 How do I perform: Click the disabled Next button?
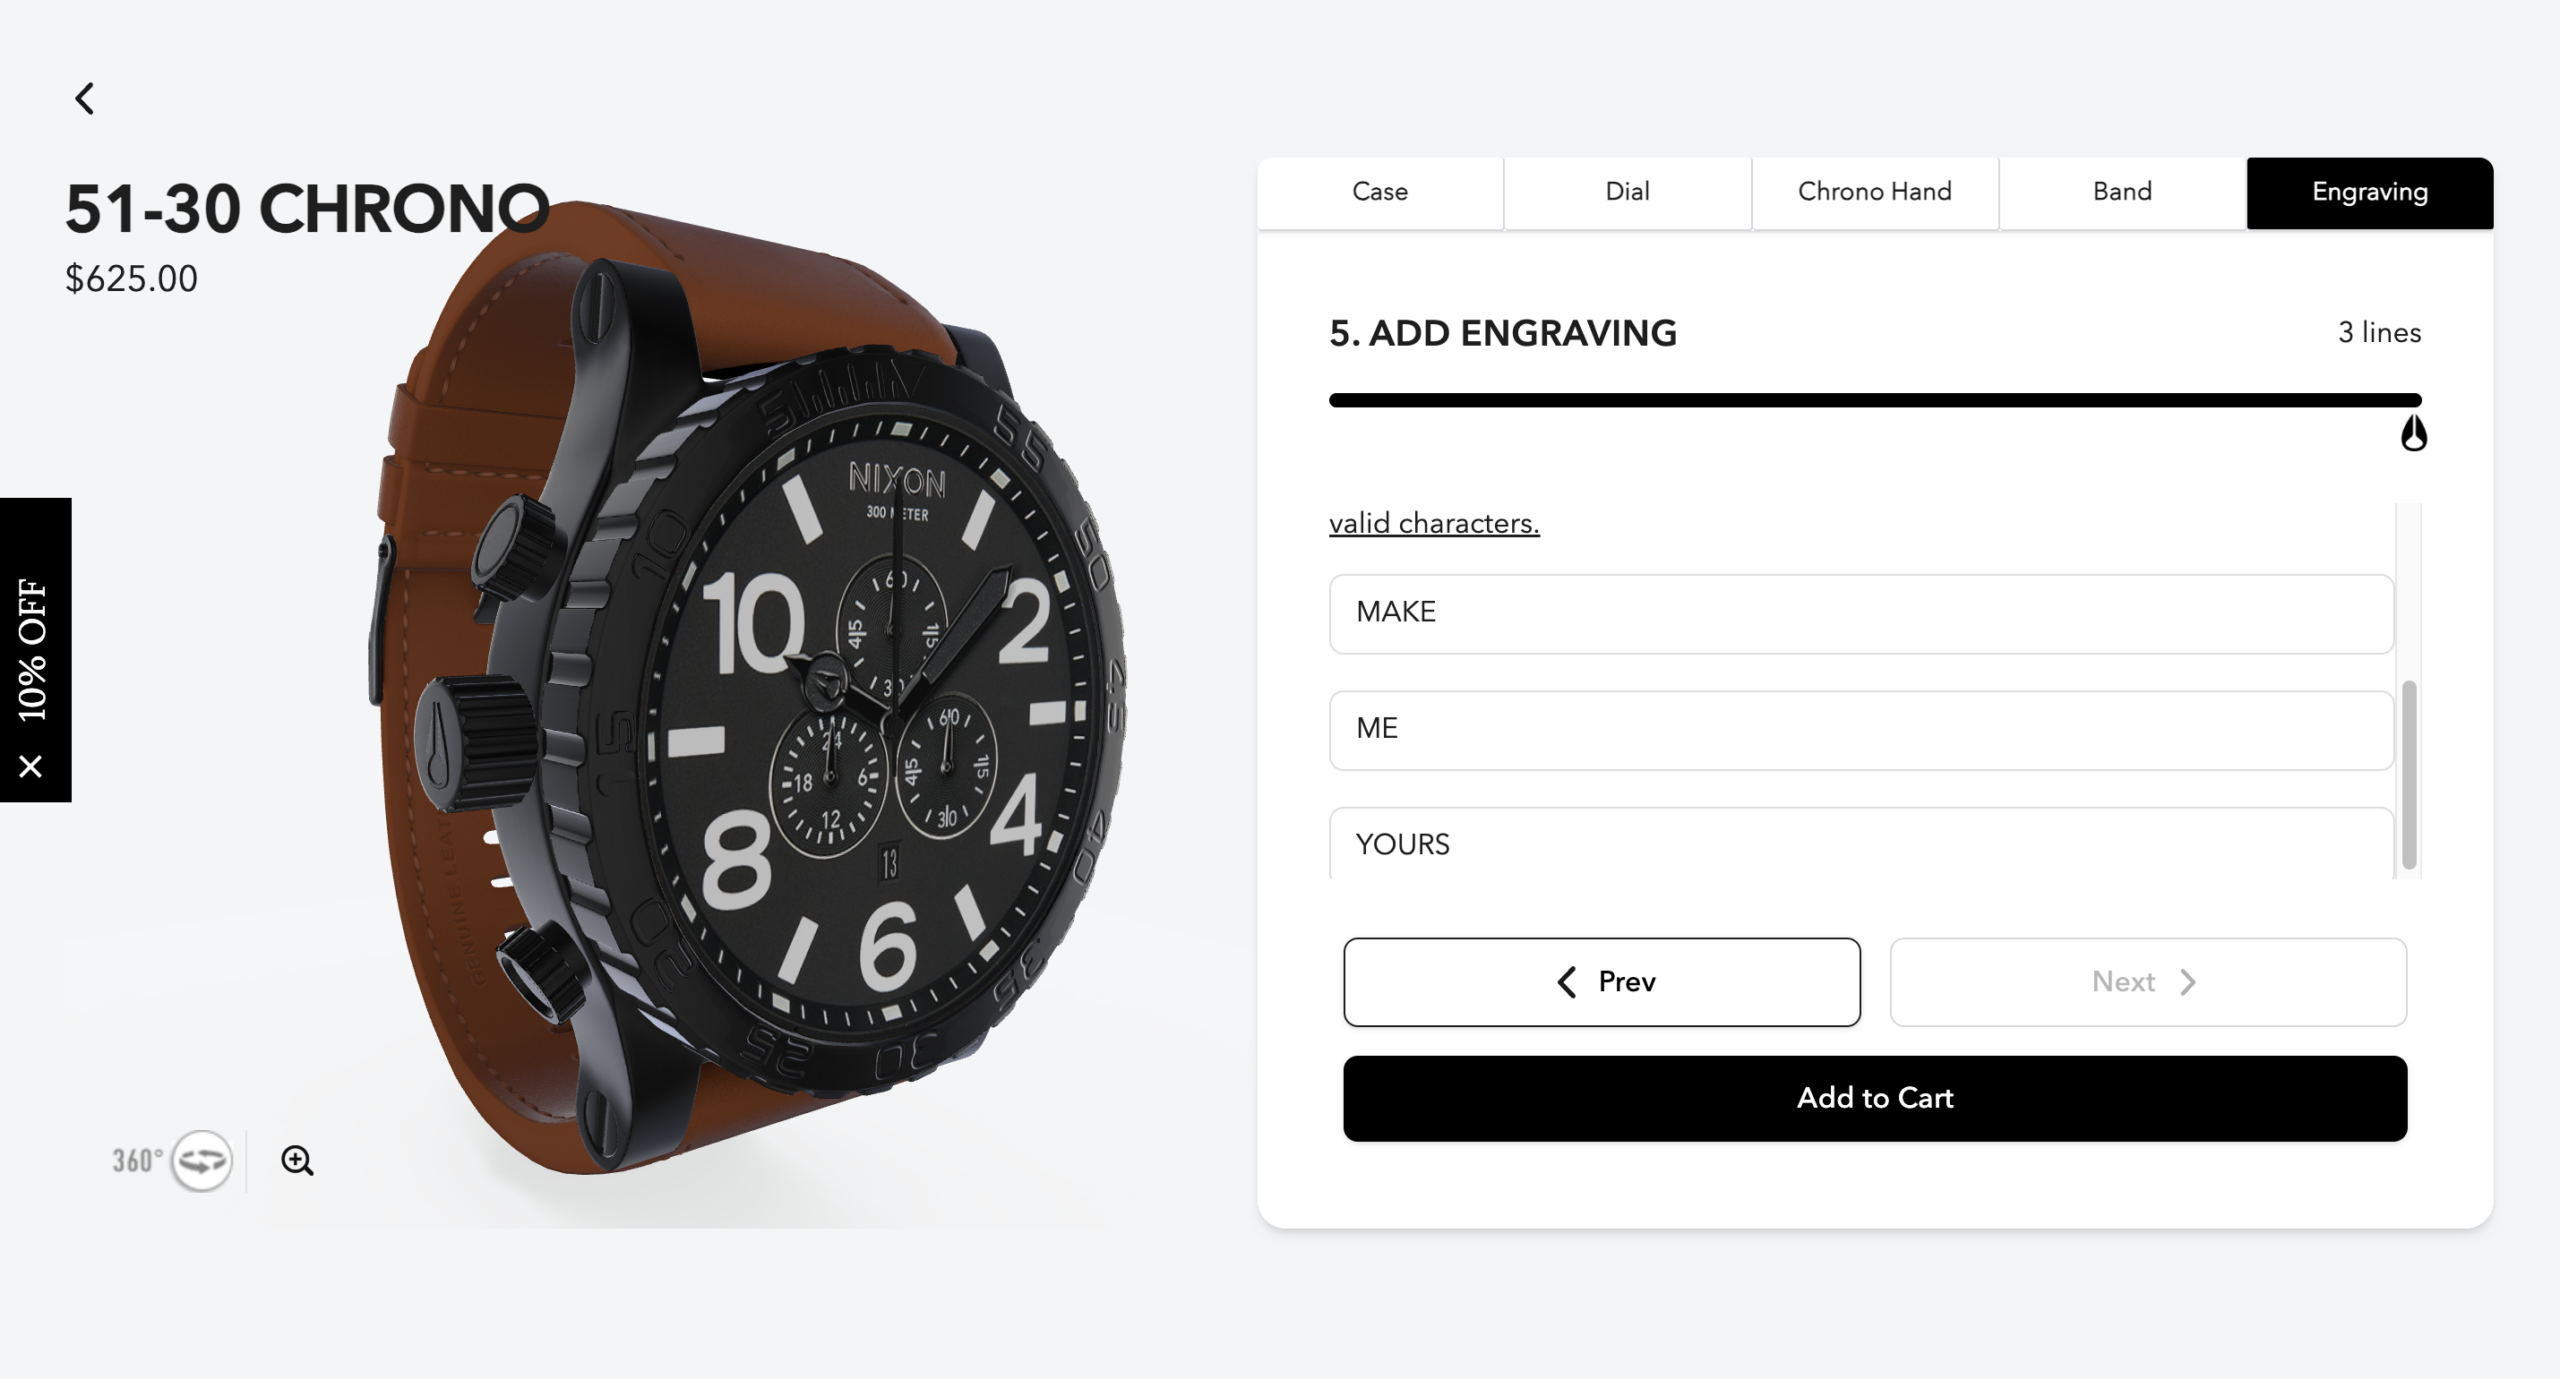tap(2148, 982)
